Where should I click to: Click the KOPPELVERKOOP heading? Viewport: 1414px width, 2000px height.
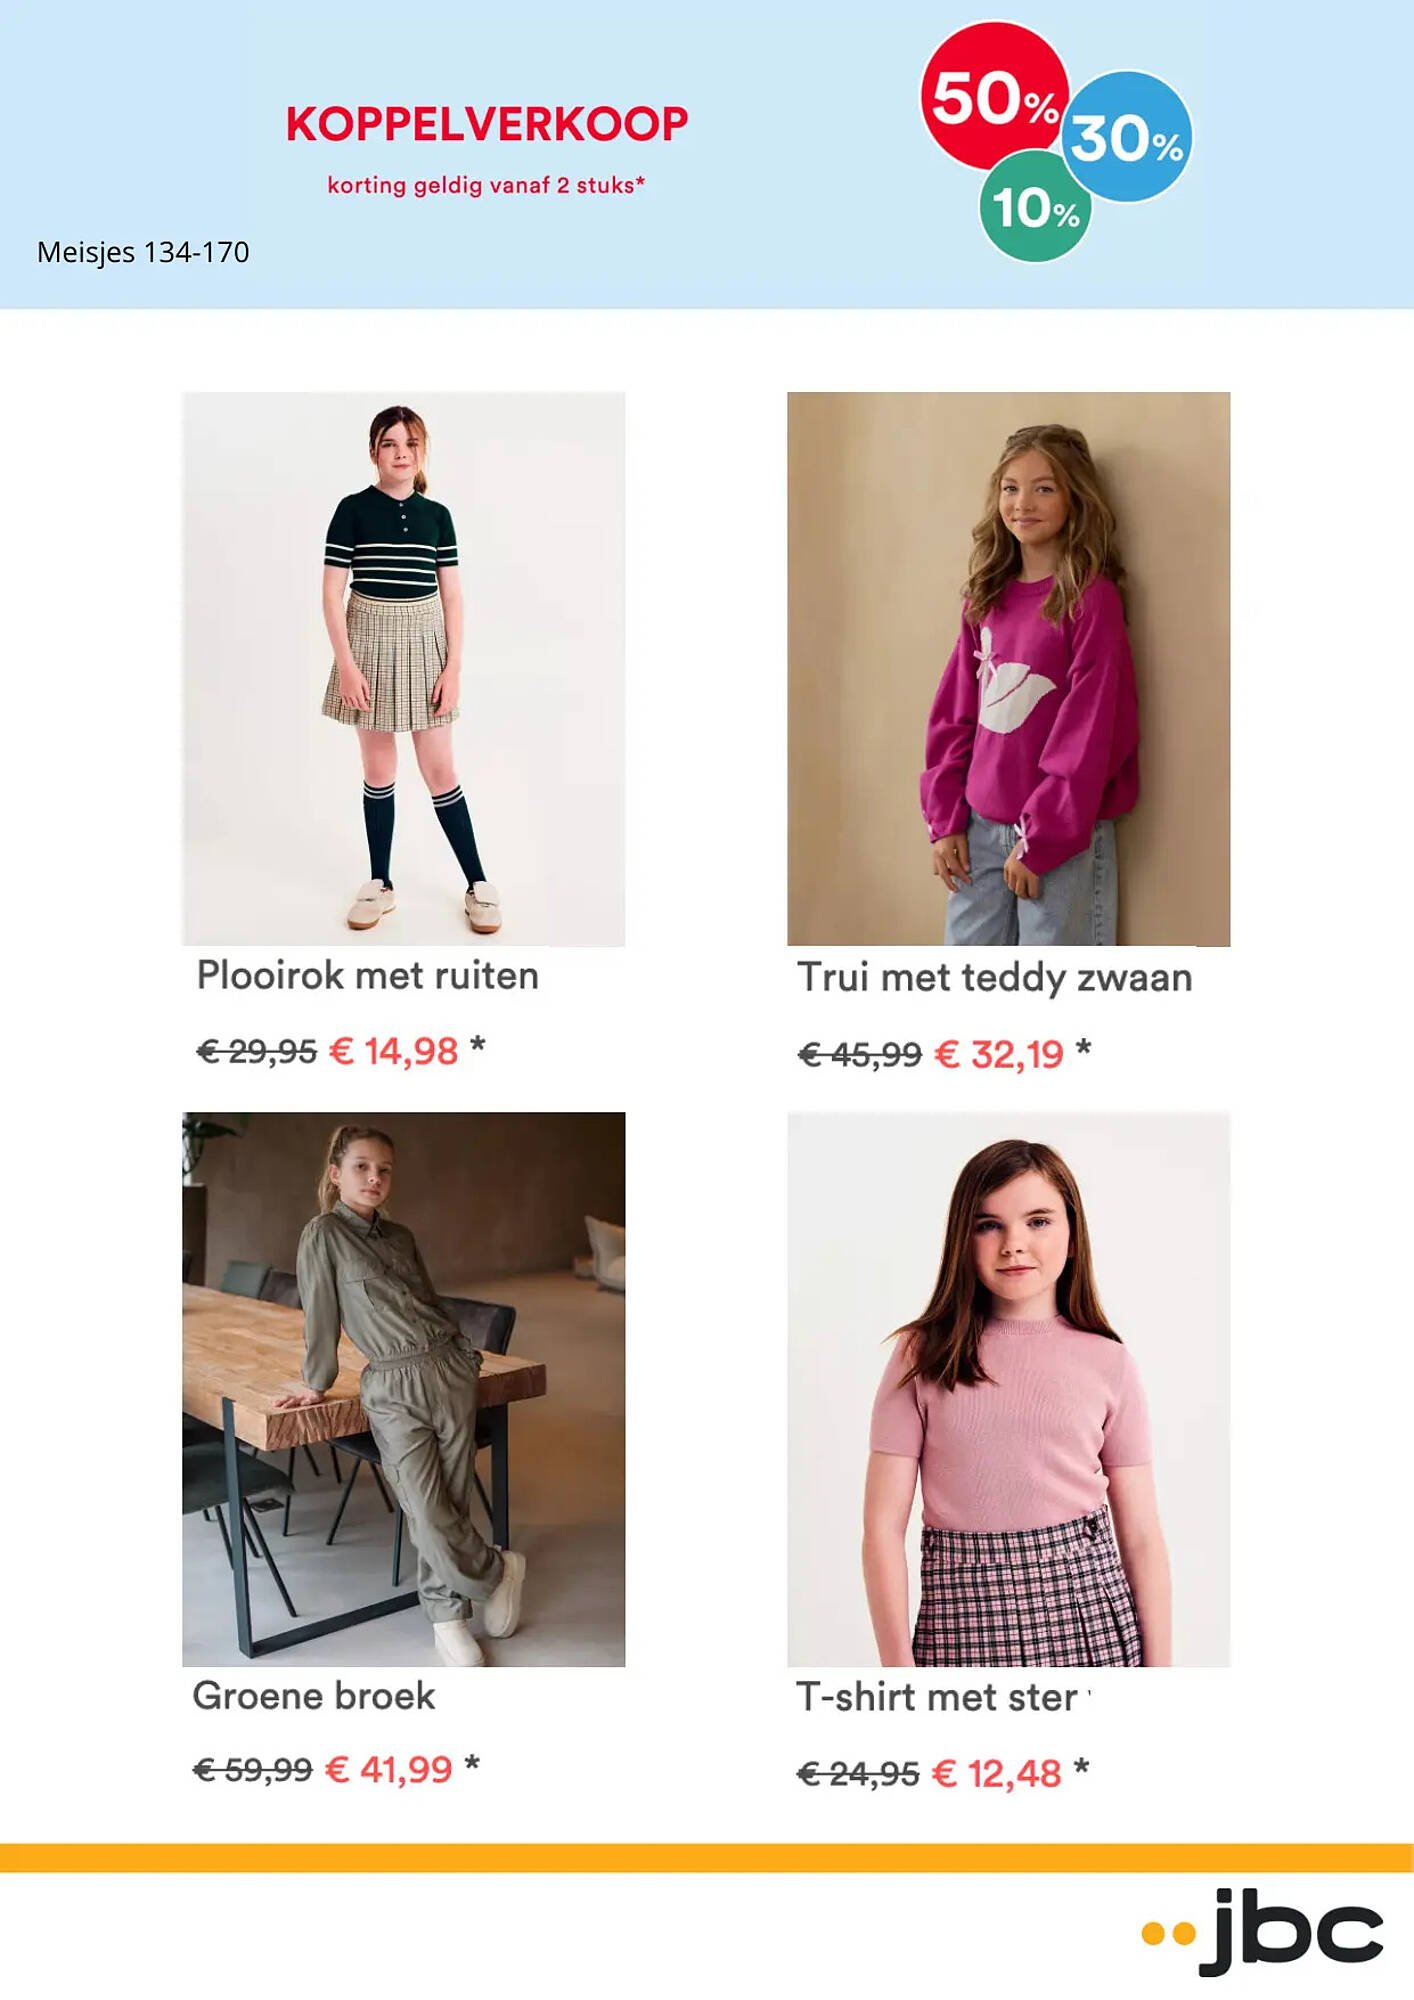point(487,125)
